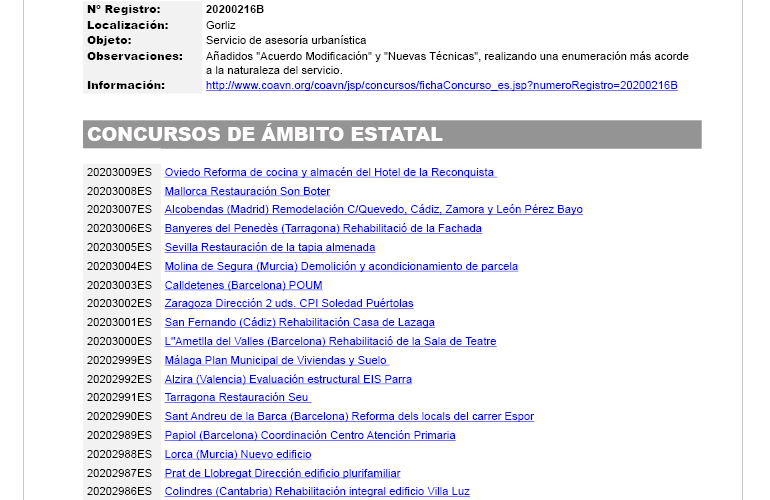Open Málaga Plan Municipal de Viviendas link
The image size is (770, 500).
pos(277,361)
